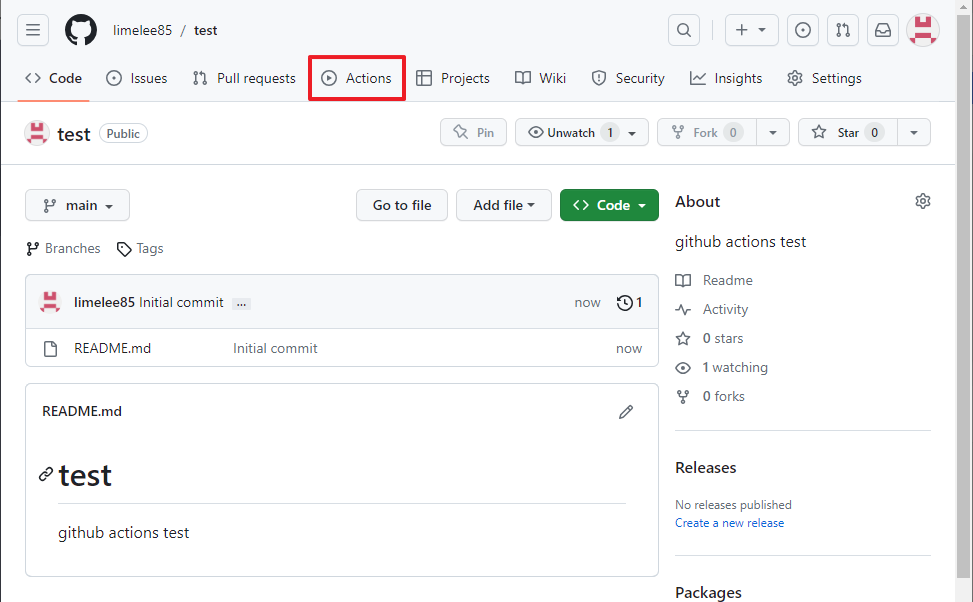The image size is (973, 602).
Task: Click the test repository title link
Action: [x=74, y=134]
